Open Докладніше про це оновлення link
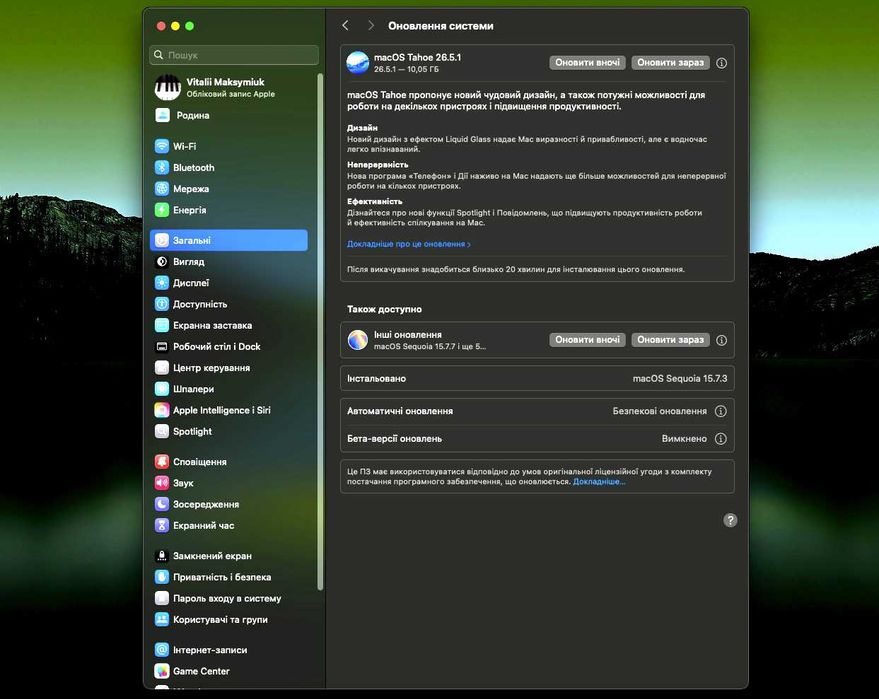Image resolution: width=879 pixels, height=699 pixels. [x=409, y=244]
